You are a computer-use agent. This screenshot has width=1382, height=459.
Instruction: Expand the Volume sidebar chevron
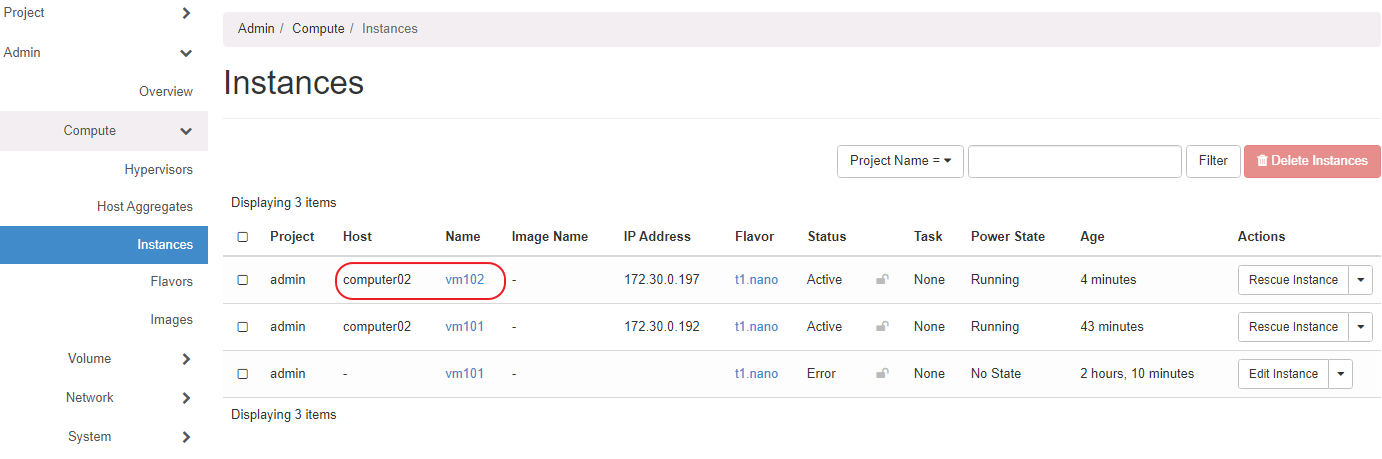point(186,359)
